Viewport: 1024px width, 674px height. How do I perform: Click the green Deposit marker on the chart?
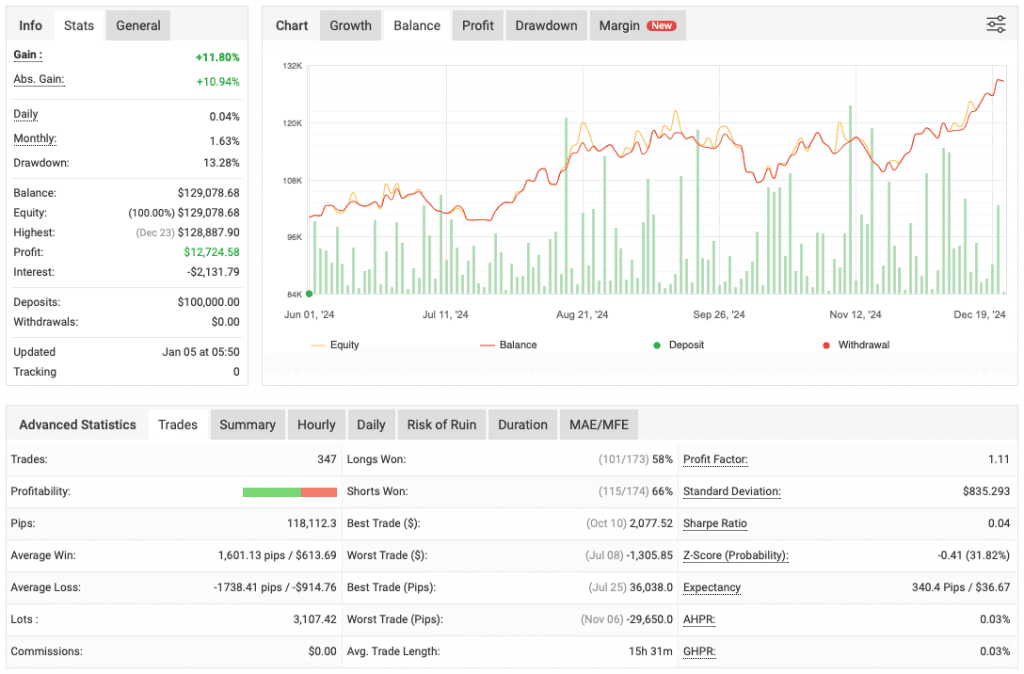tap(310, 293)
